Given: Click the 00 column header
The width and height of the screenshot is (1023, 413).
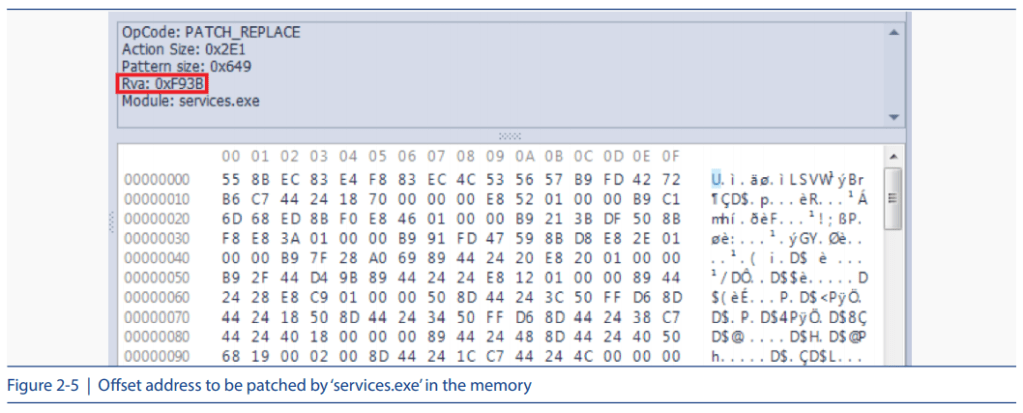Looking at the screenshot, I should coord(231,156).
